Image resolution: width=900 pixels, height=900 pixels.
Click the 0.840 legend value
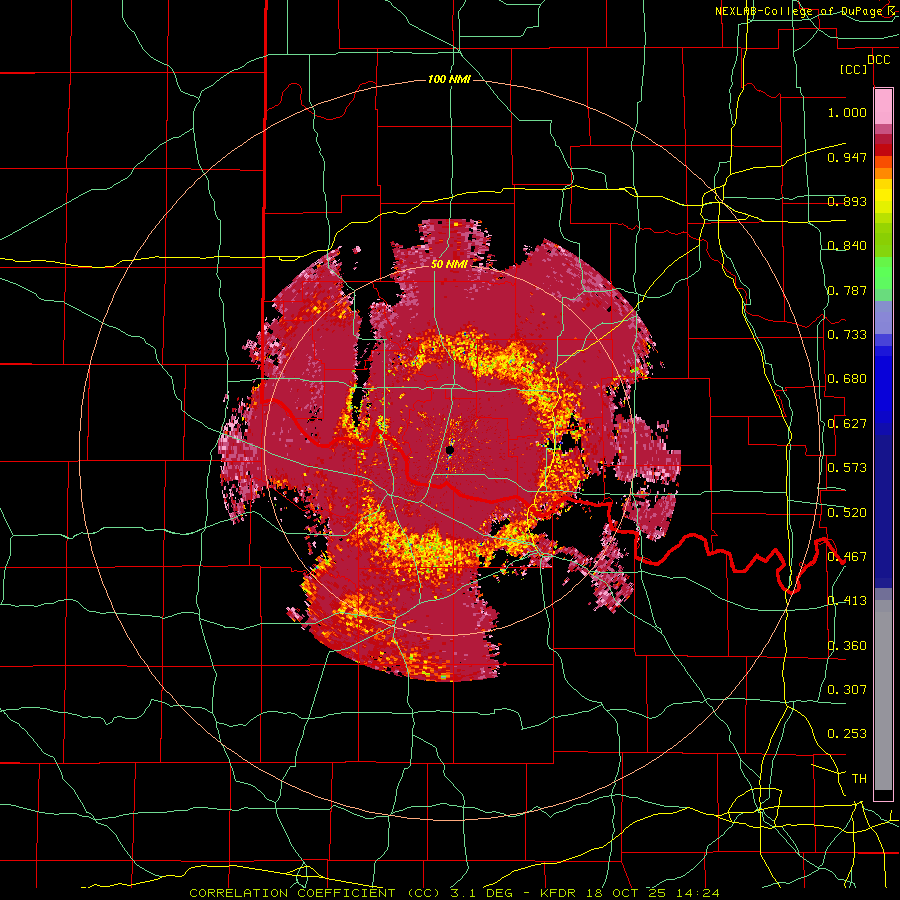847,246
